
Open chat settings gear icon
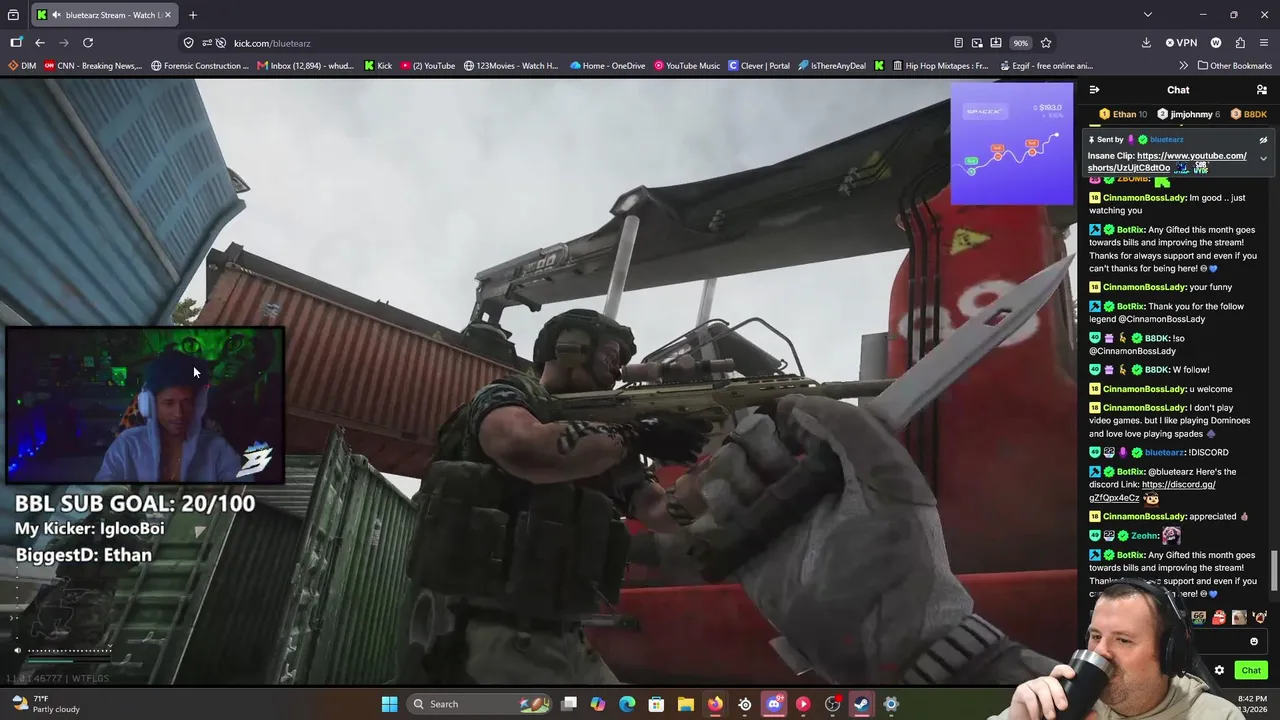point(1219,670)
